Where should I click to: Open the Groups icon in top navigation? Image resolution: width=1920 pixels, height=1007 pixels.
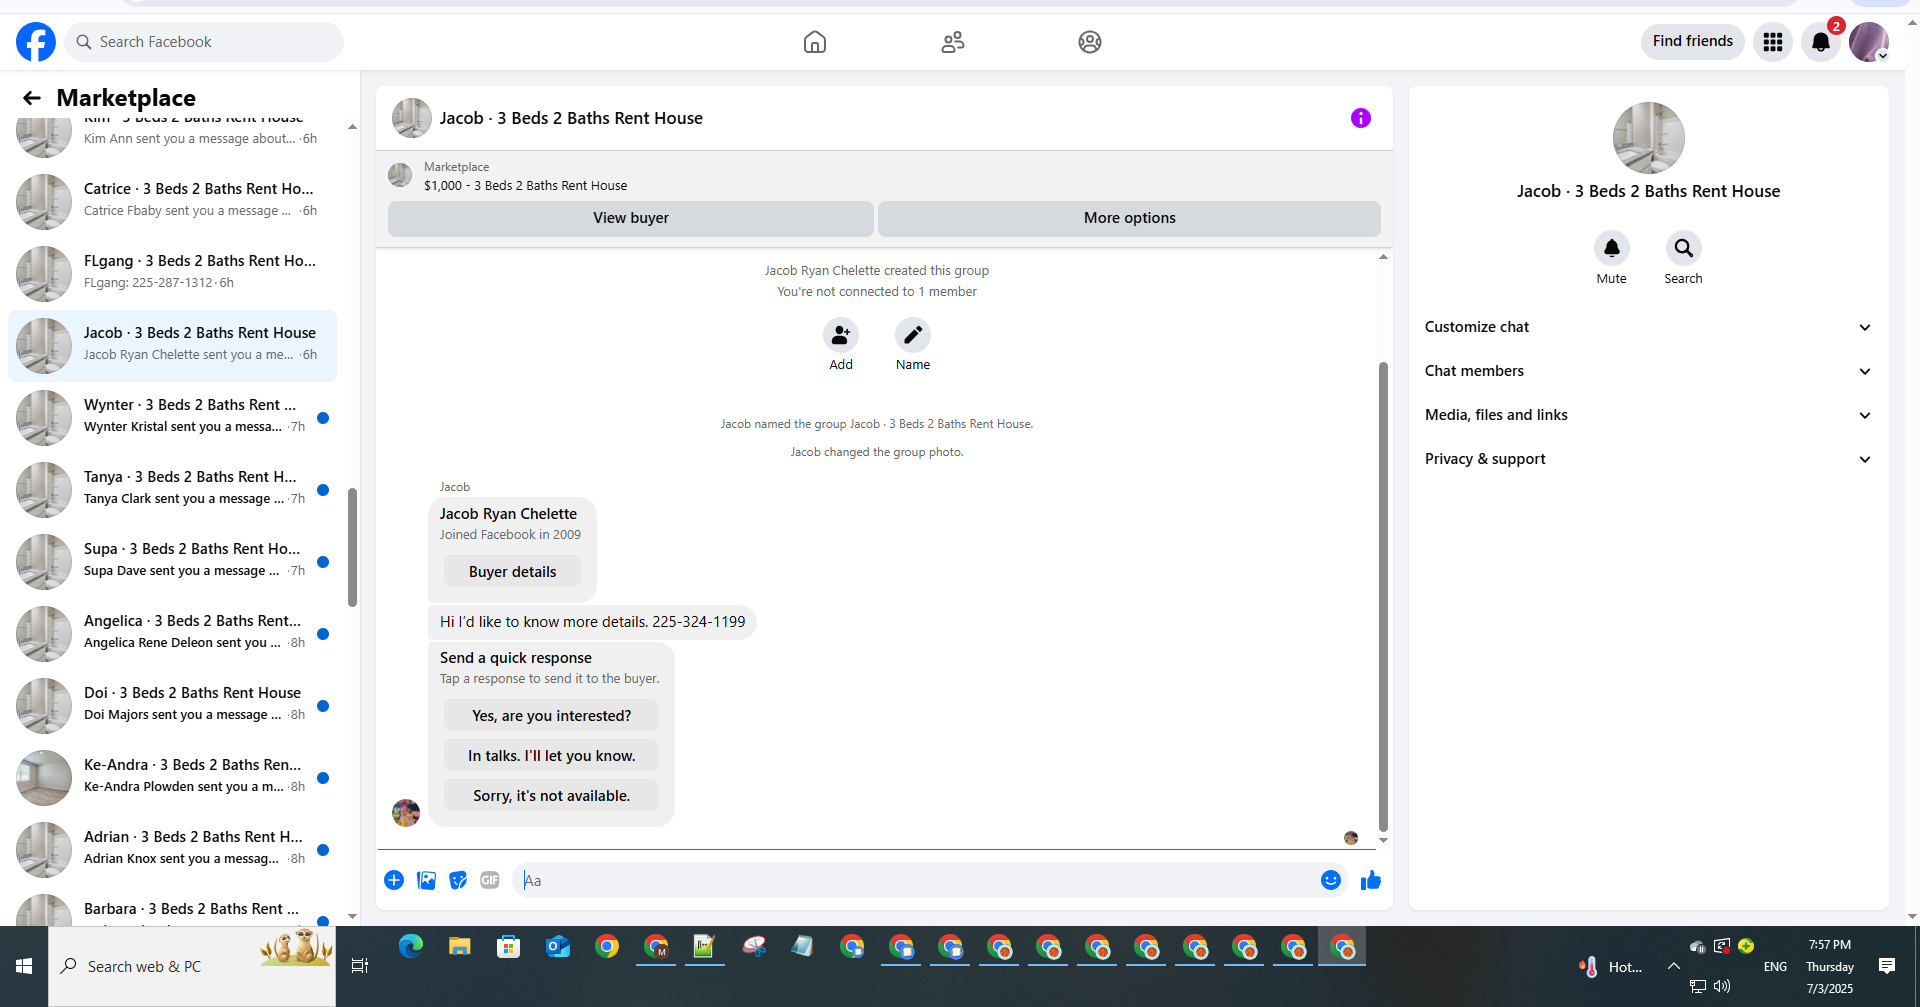[1090, 42]
